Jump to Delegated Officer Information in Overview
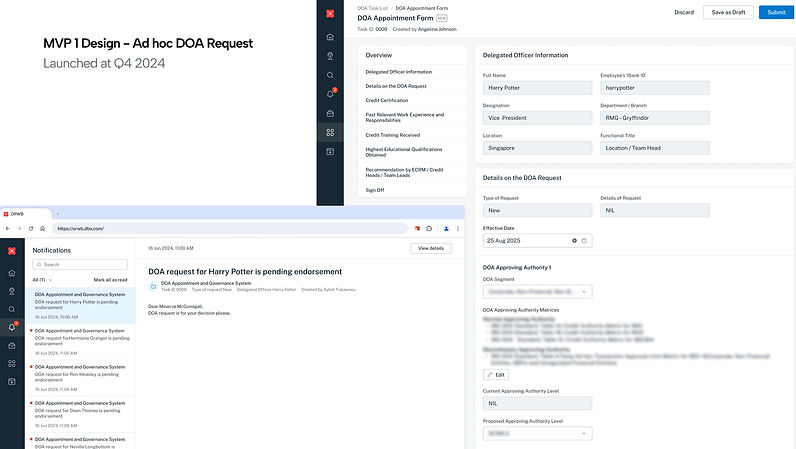Screen dimensions: 796x449 tap(399, 72)
